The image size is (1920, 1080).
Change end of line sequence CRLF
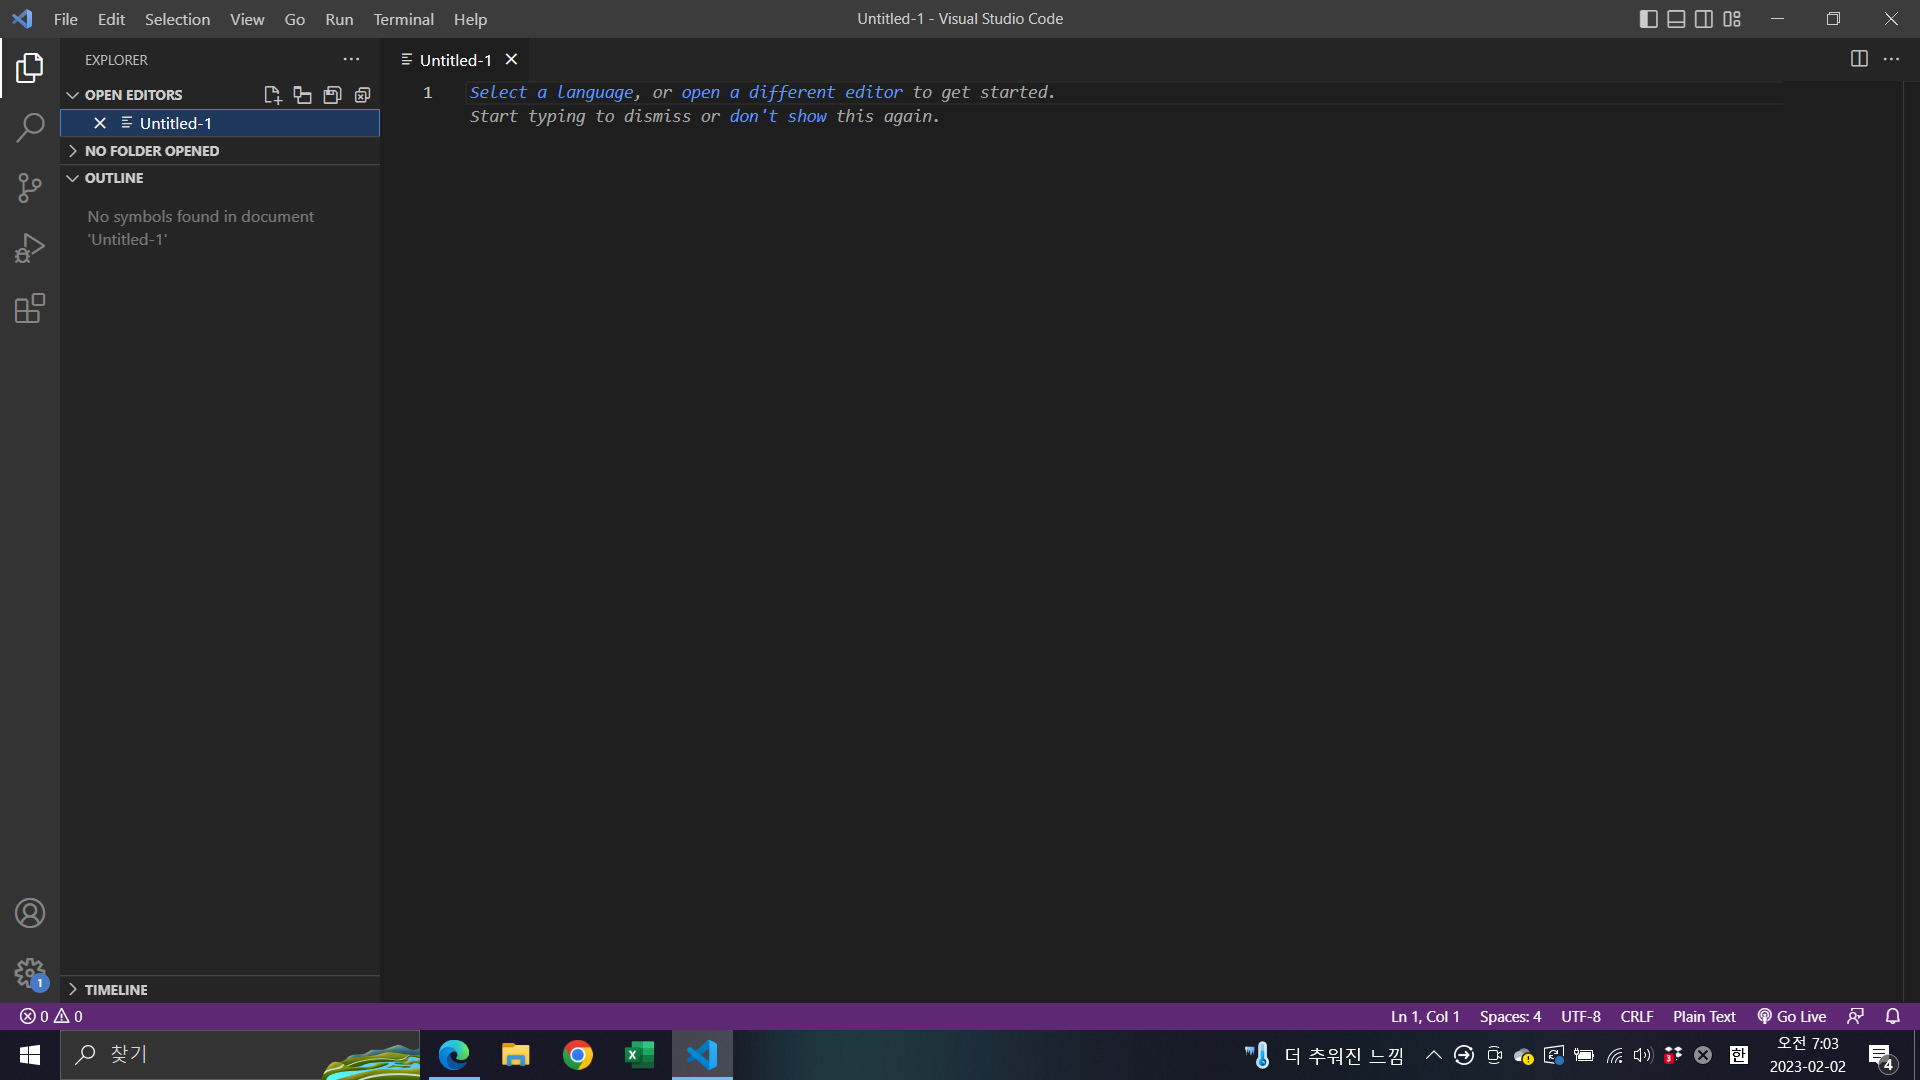click(1636, 1016)
